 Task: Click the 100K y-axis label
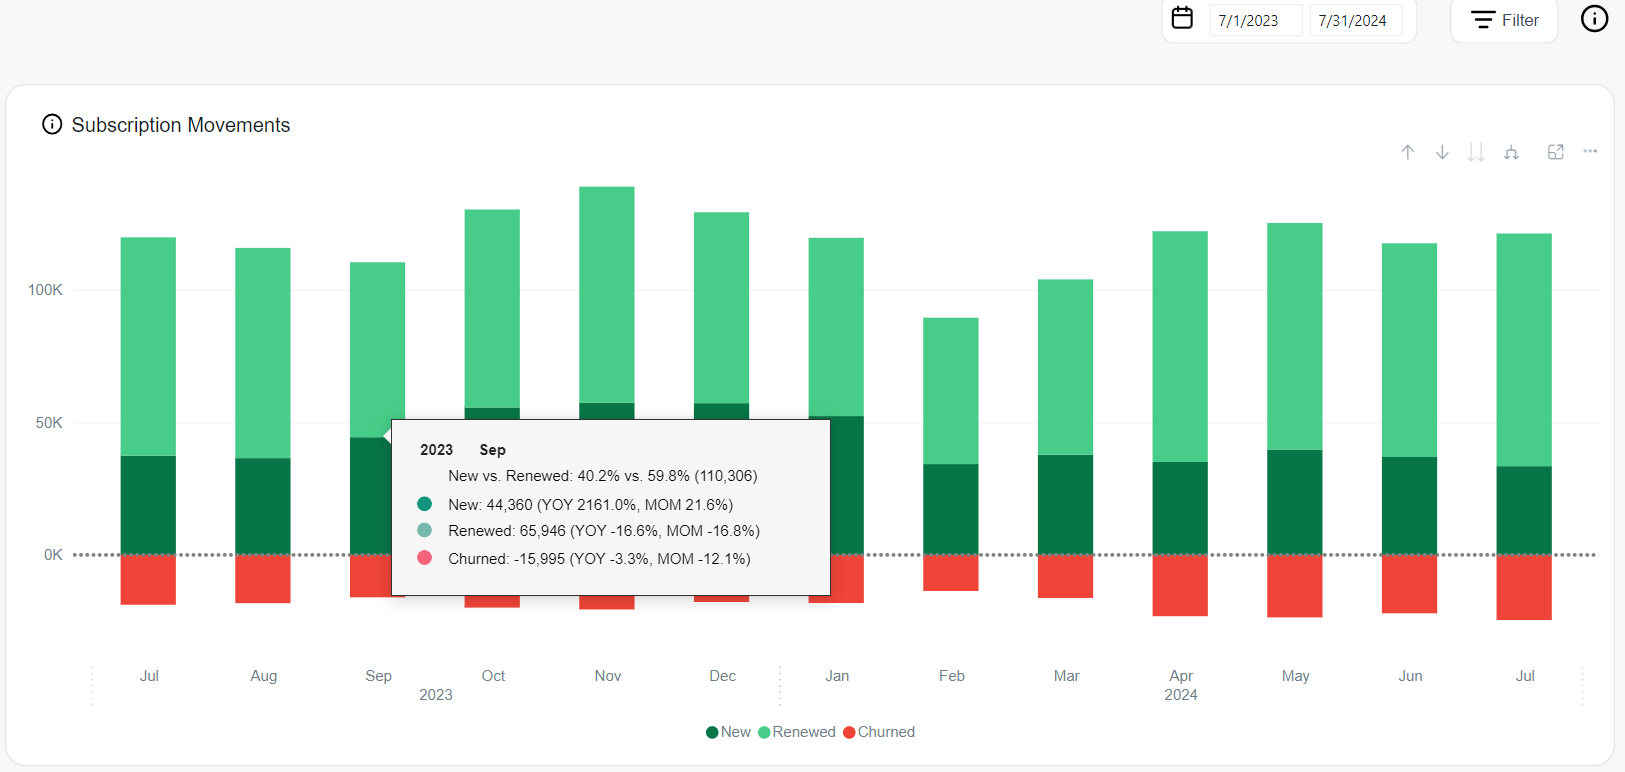point(45,290)
